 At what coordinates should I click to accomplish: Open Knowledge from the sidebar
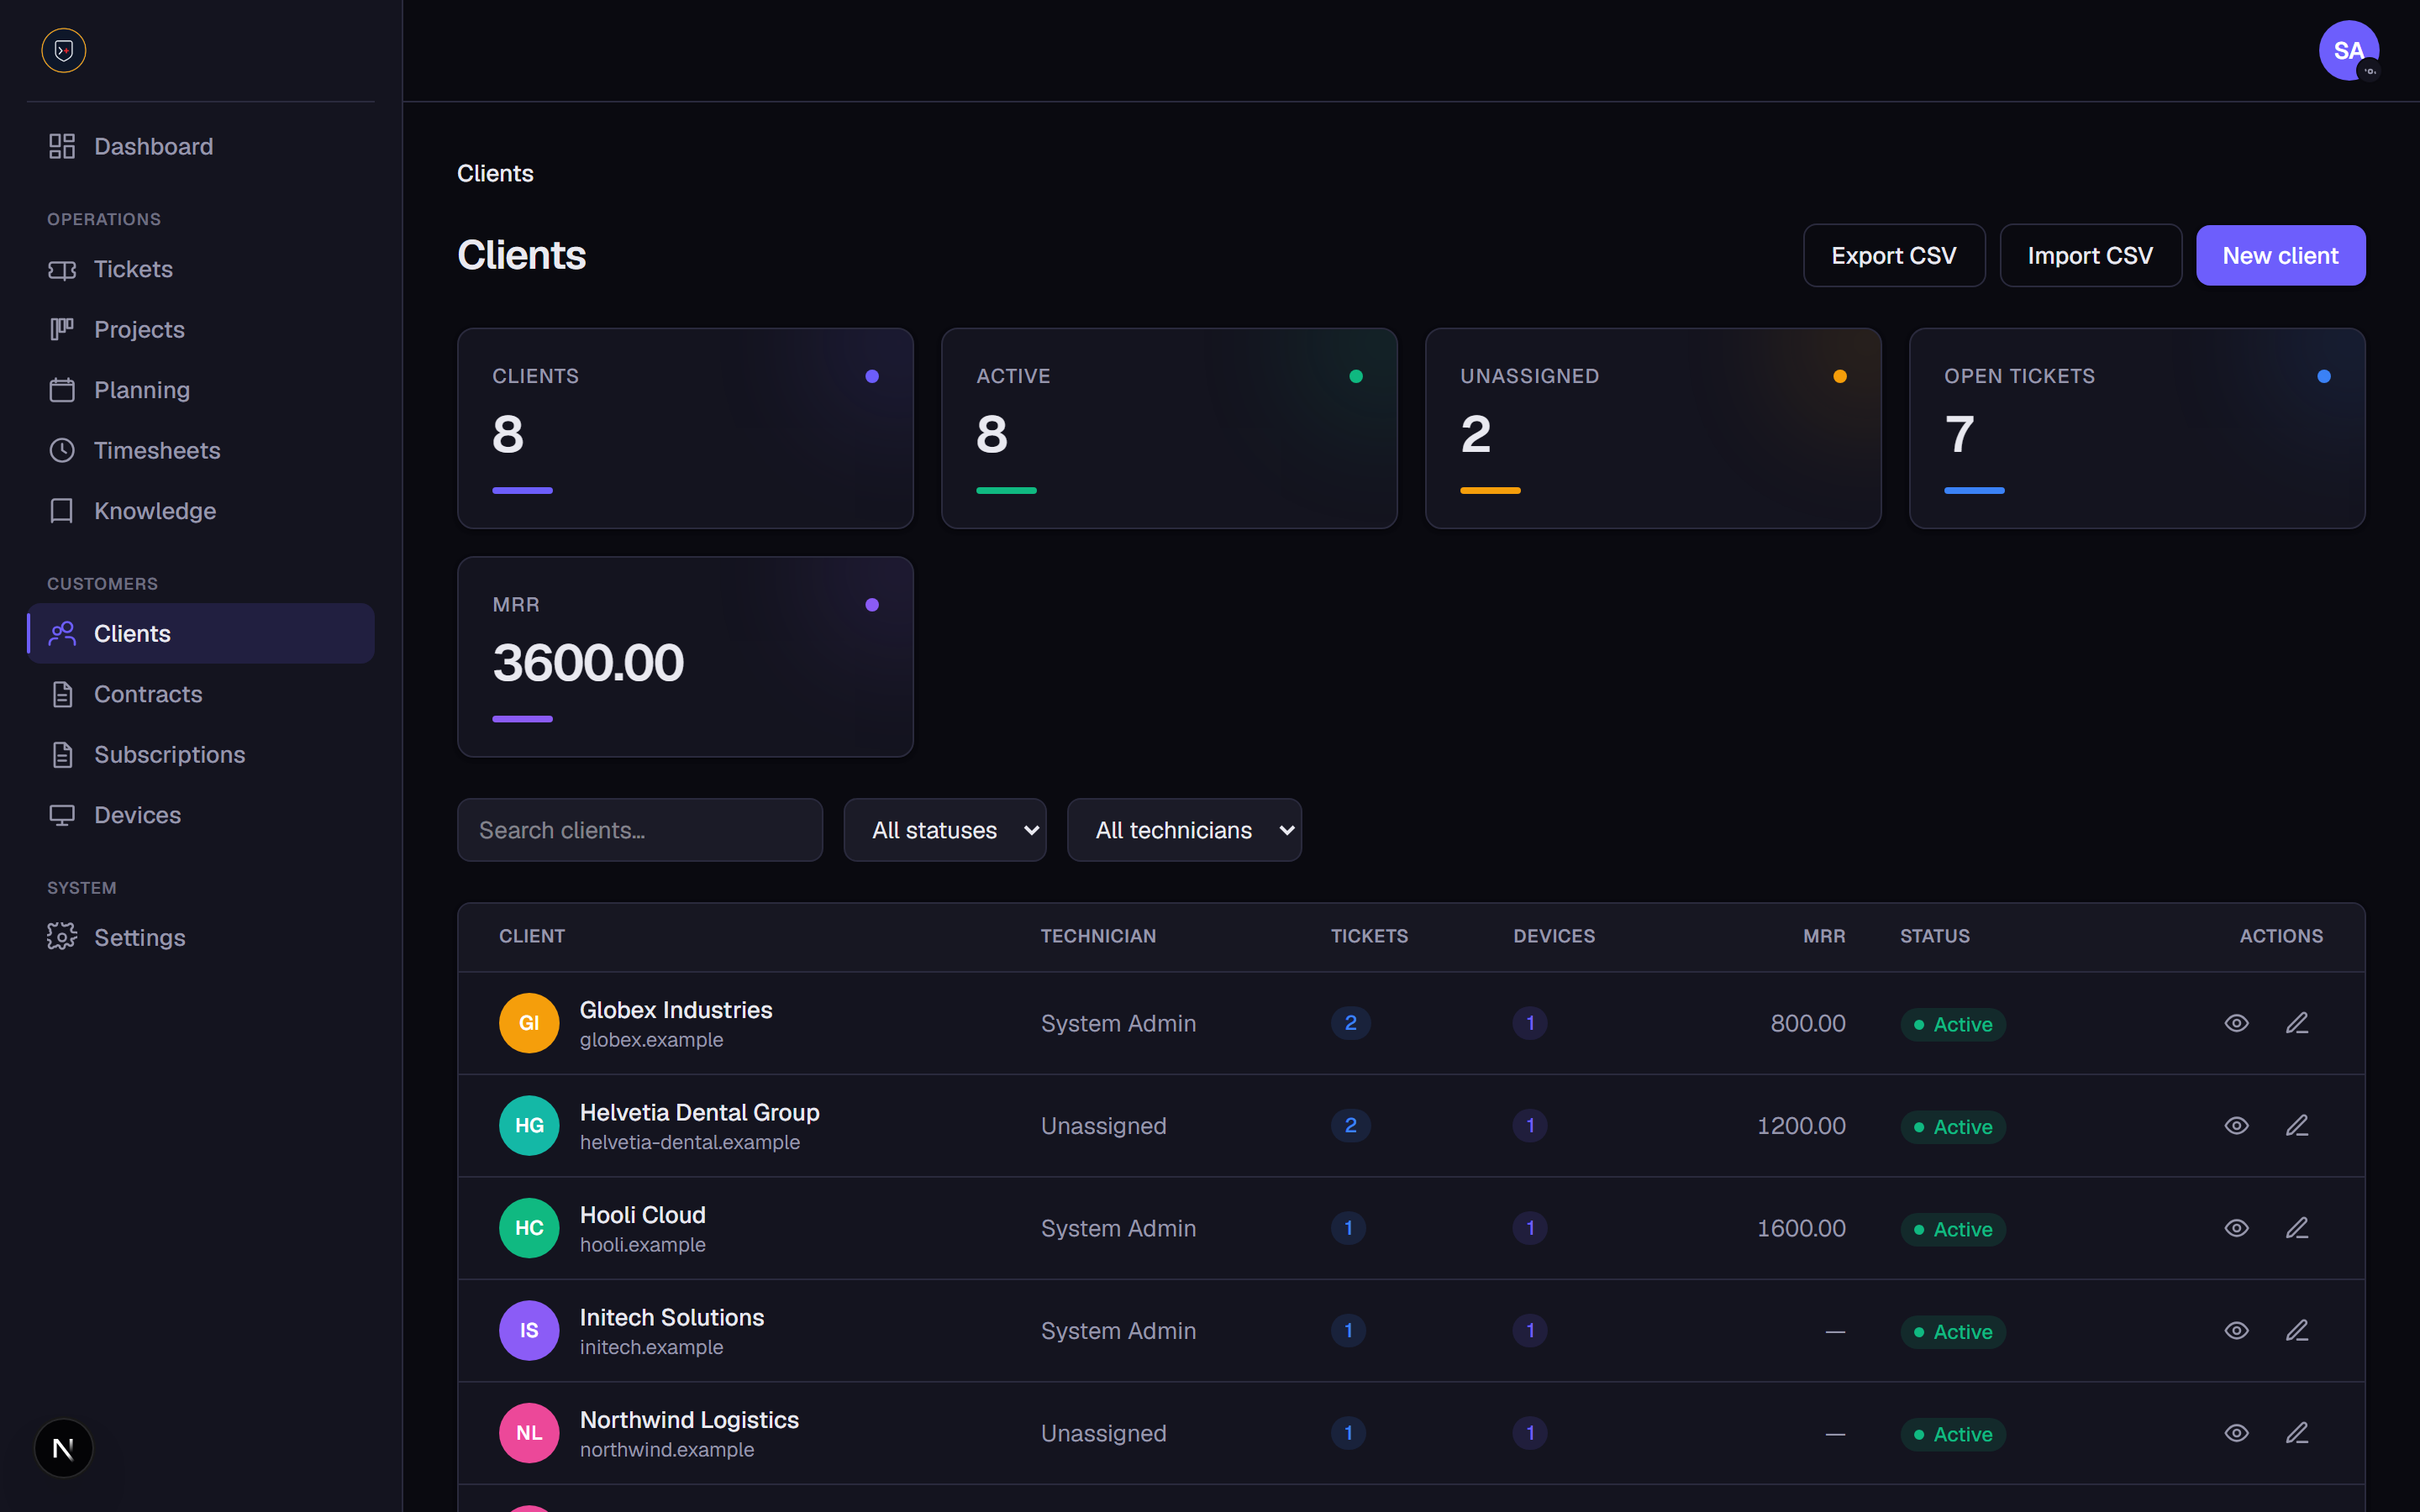[201, 511]
